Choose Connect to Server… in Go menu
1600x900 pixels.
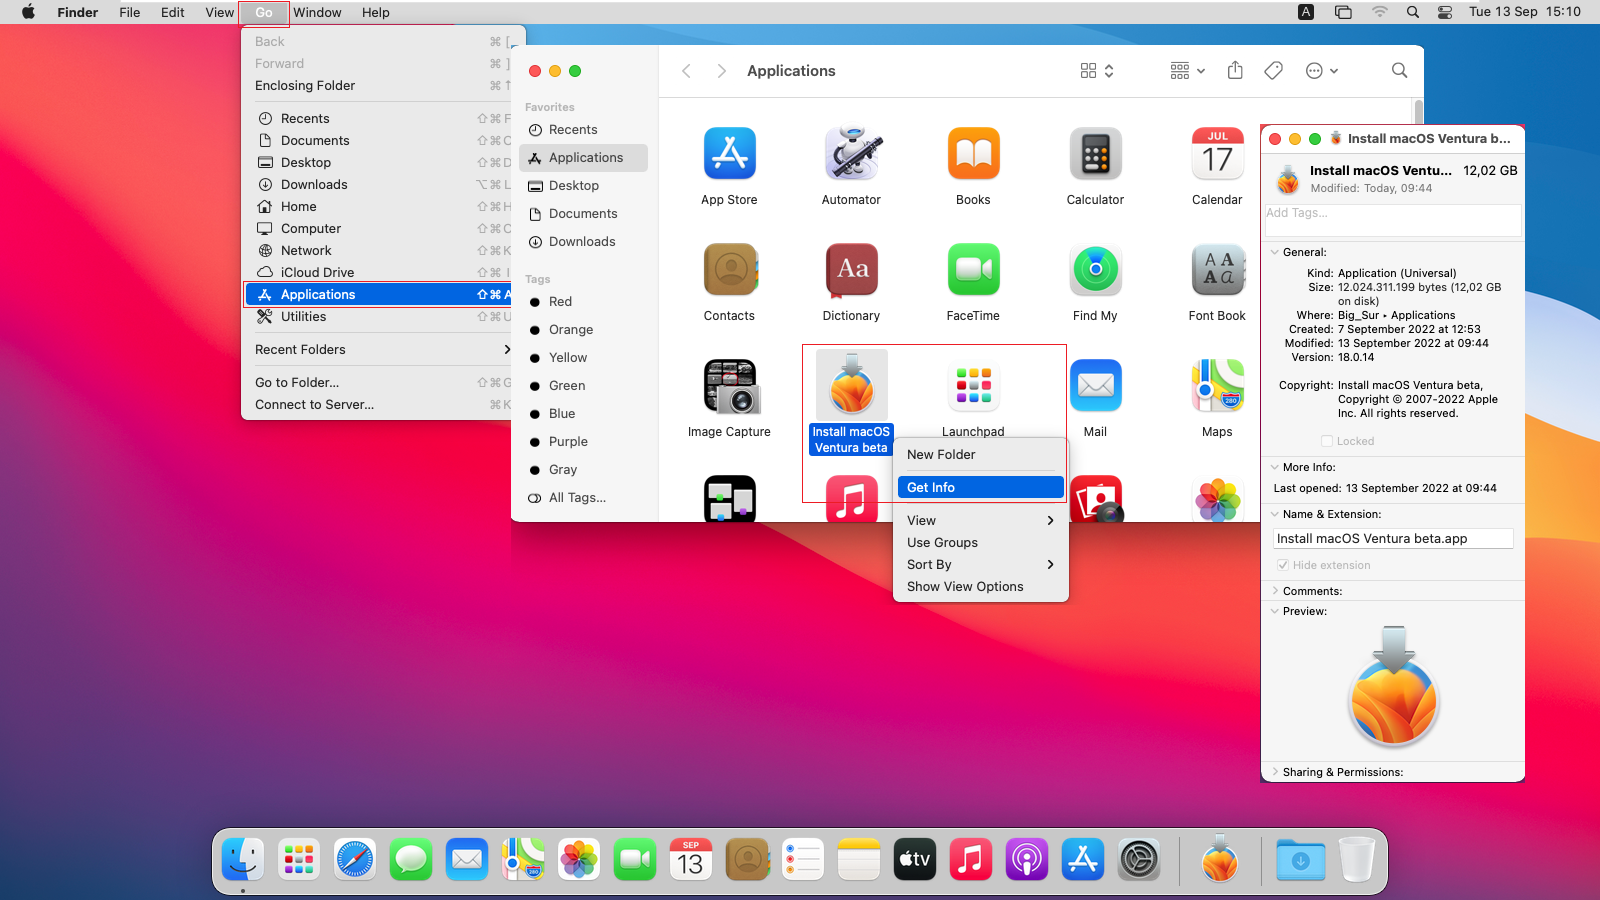click(x=379, y=404)
